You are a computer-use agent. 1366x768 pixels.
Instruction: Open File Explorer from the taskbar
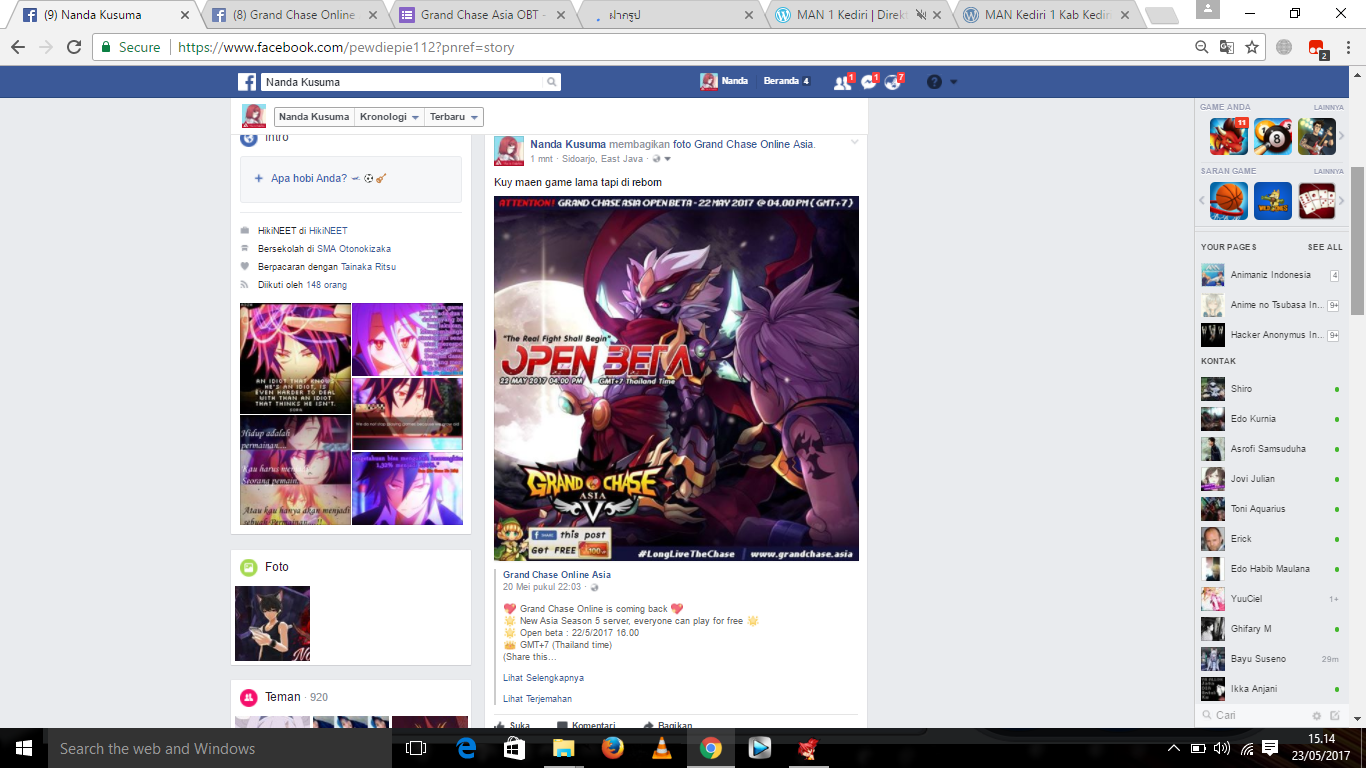coord(564,748)
